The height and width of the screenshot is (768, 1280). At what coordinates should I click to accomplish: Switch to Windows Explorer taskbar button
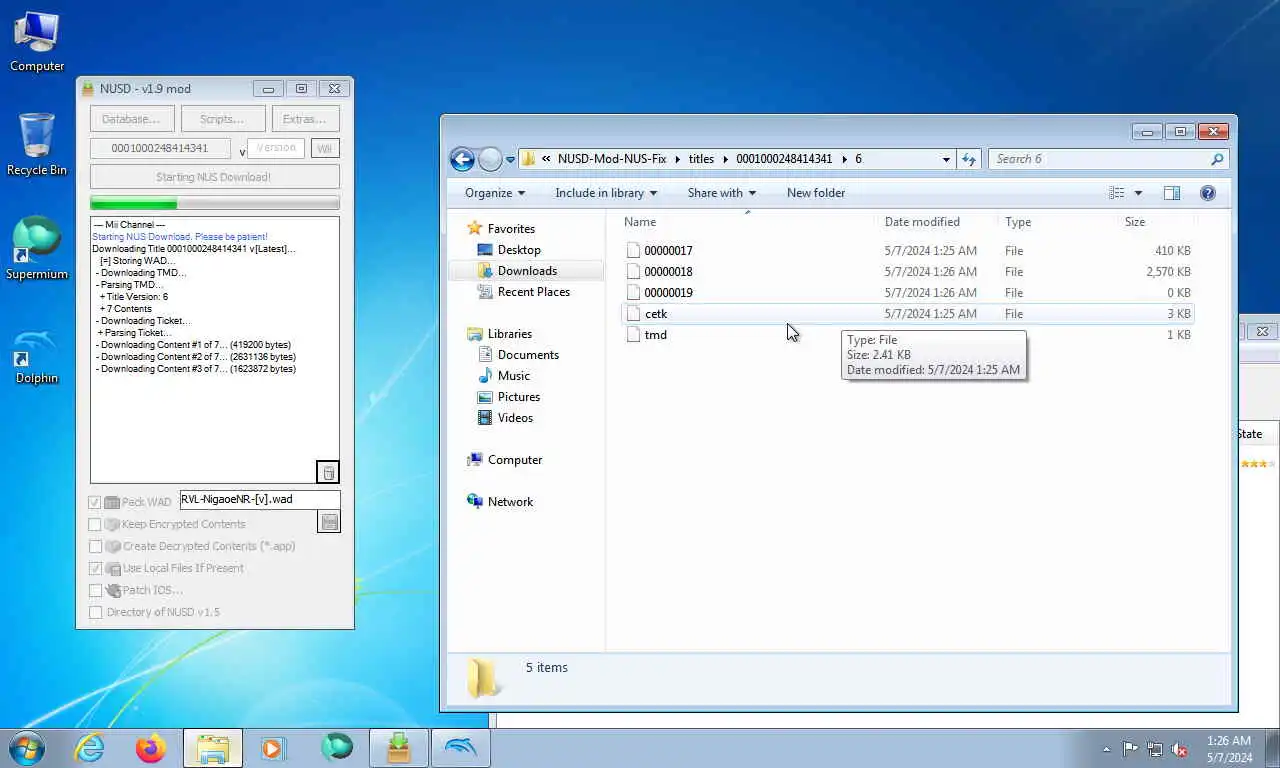[213, 748]
